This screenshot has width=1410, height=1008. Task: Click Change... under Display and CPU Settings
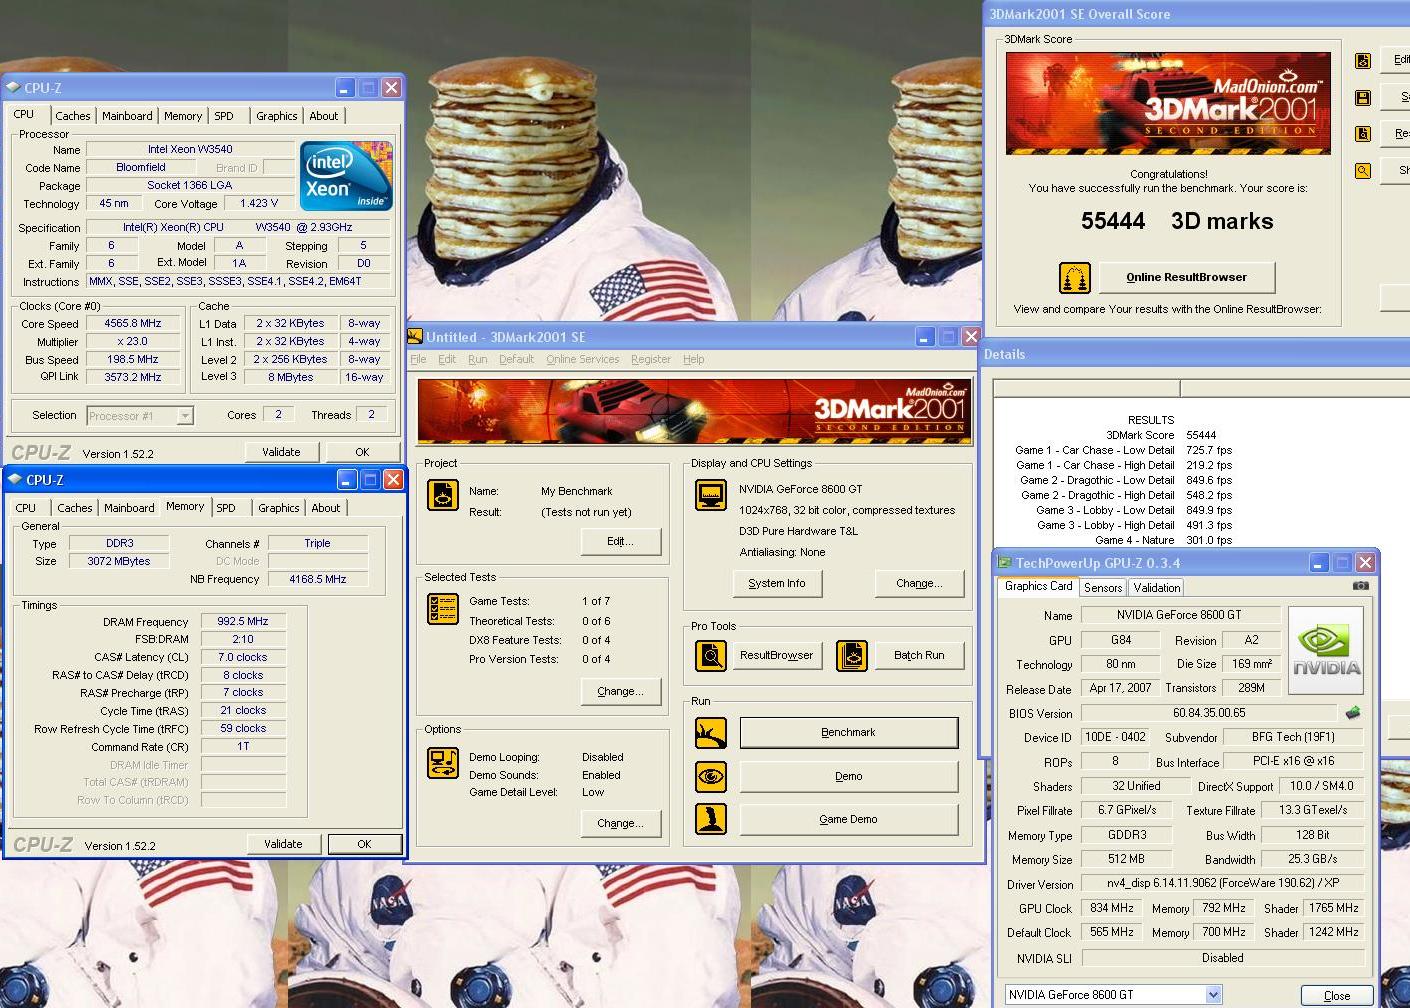point(919,583)
